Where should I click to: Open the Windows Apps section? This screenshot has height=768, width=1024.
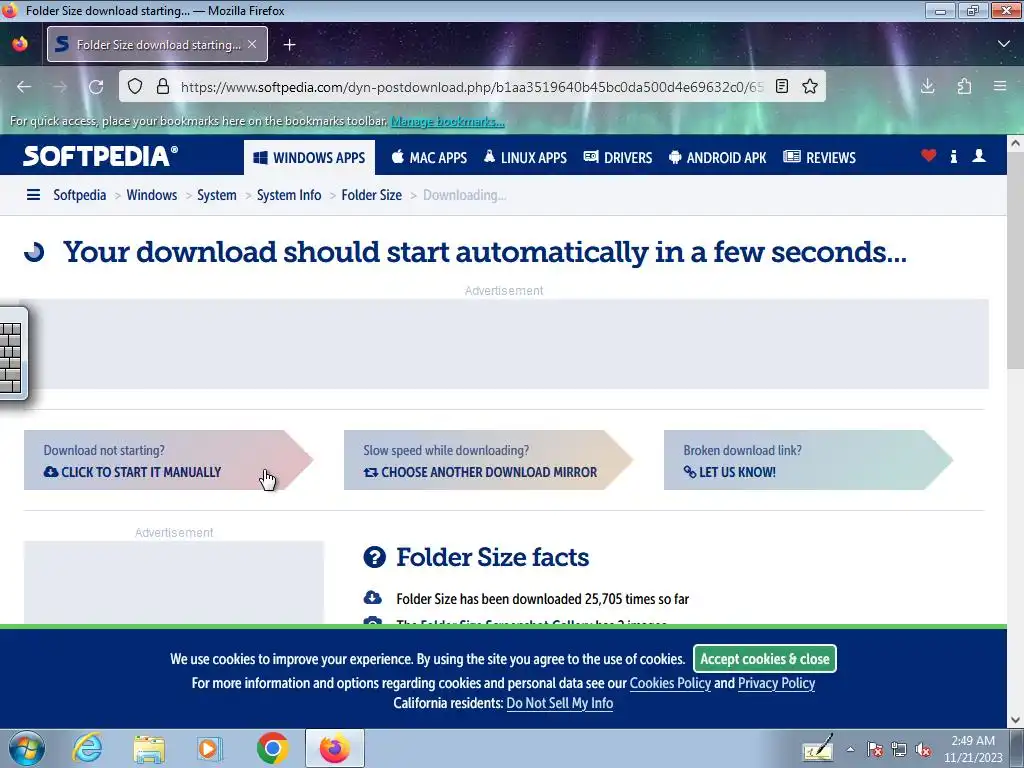coord(310,157)
